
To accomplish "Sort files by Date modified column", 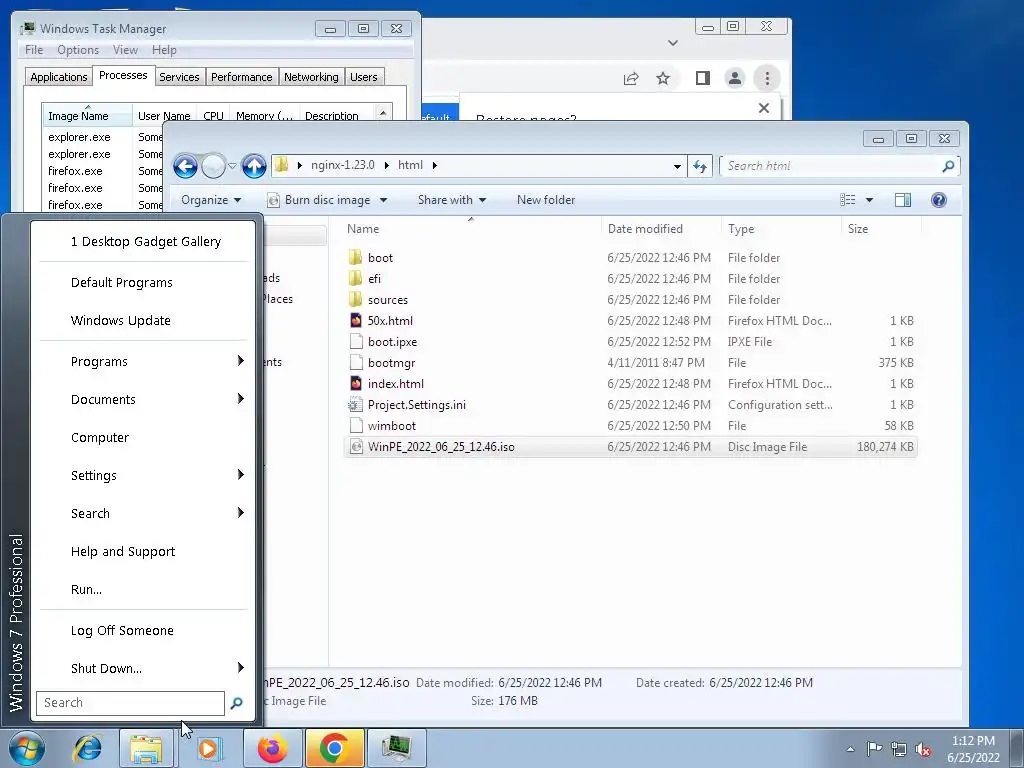I will [661, 229].
